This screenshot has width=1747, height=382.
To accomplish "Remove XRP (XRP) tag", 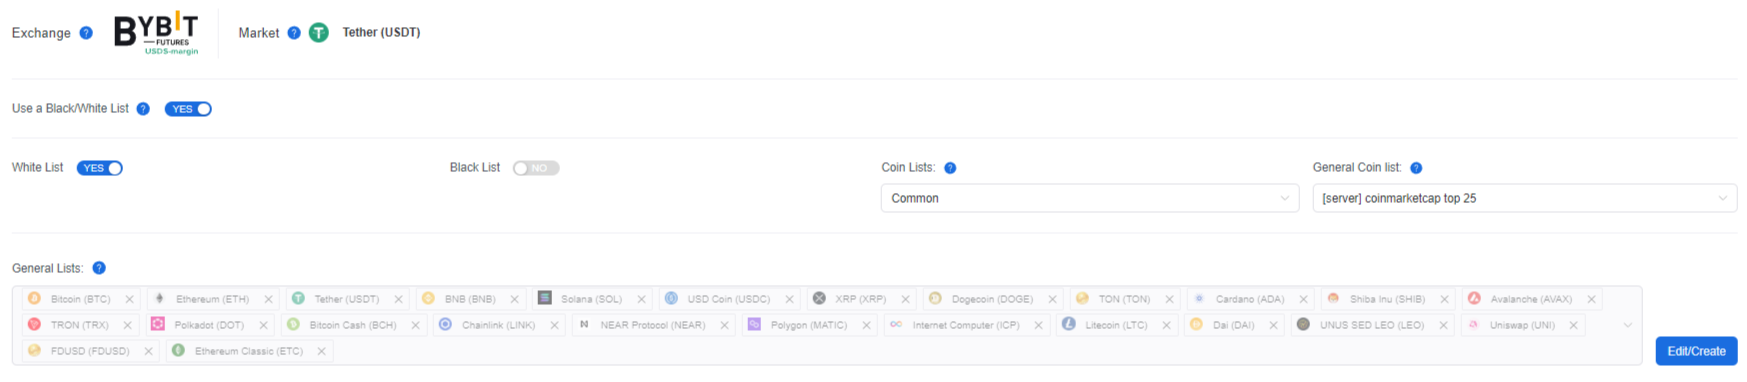I will click(905, 299).
